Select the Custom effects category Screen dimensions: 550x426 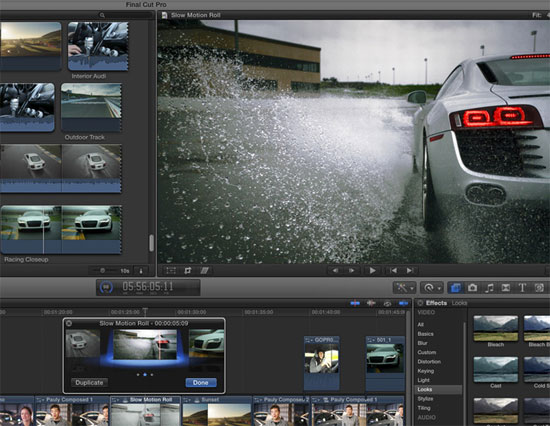(427, 352)
